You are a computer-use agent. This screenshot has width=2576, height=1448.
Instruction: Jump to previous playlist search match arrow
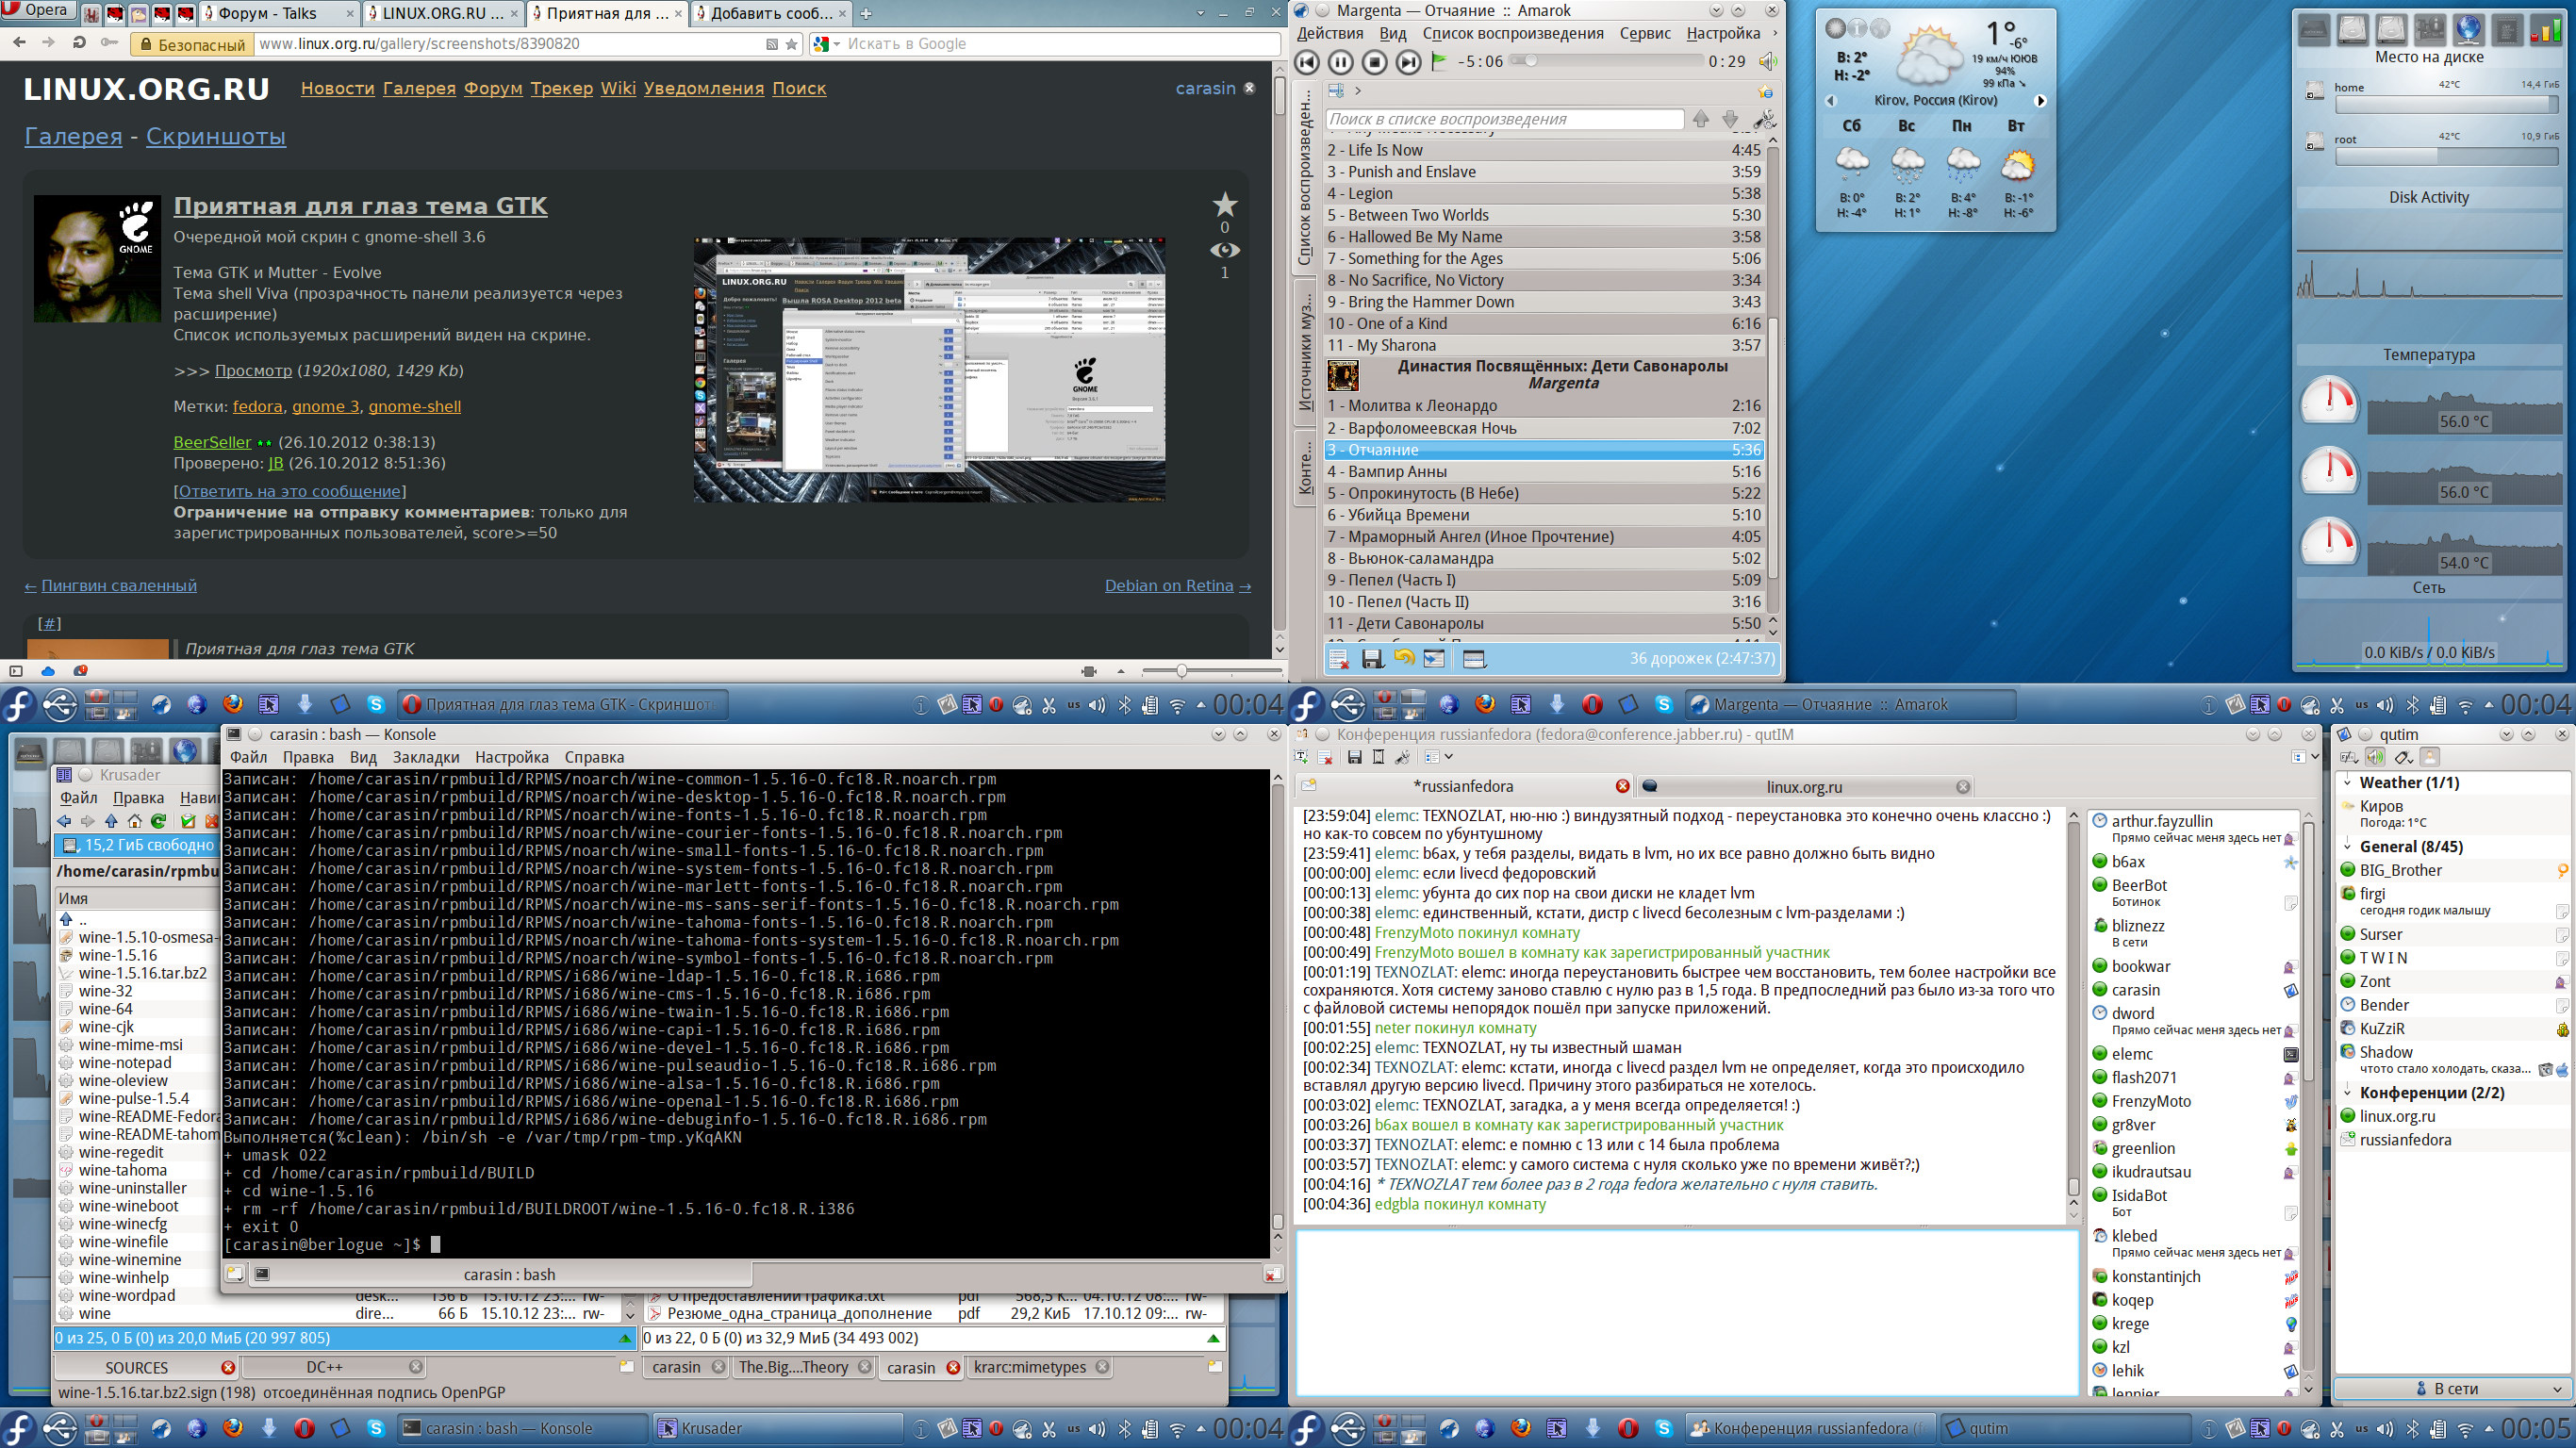point(1701,119)
